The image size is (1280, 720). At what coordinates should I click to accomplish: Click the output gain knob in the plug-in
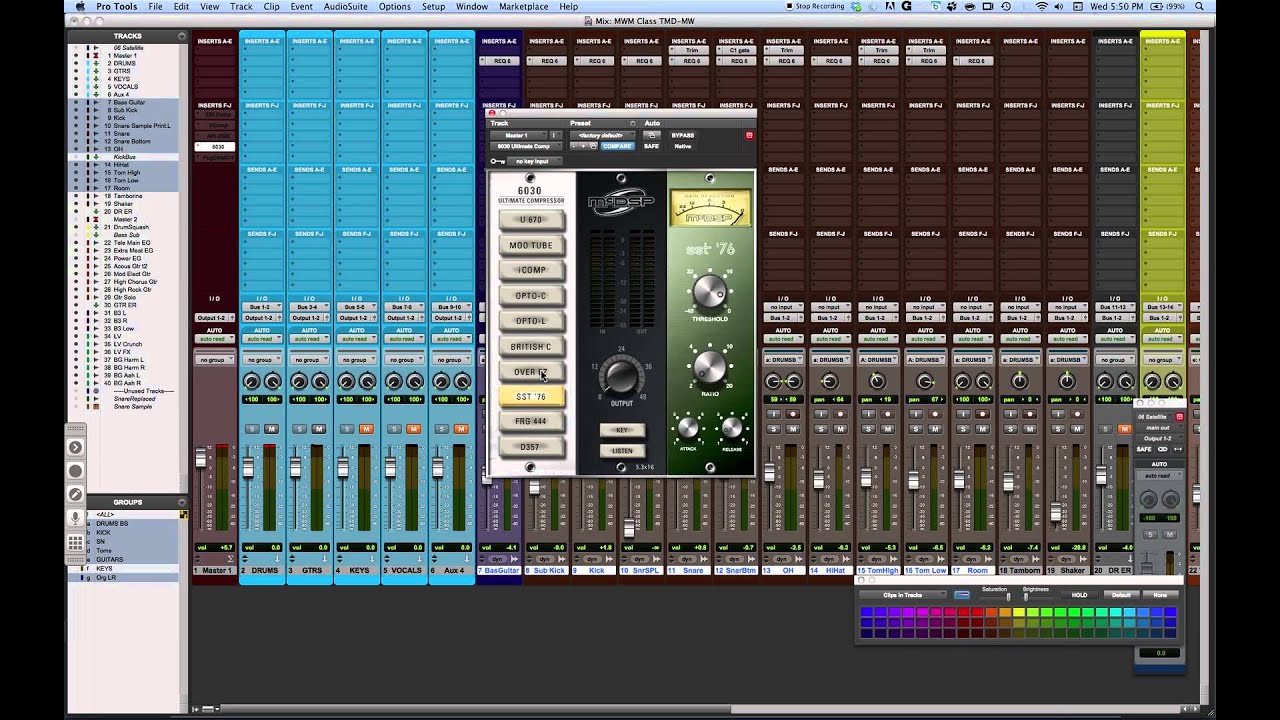pyautogui.click(x=621, y=376)
